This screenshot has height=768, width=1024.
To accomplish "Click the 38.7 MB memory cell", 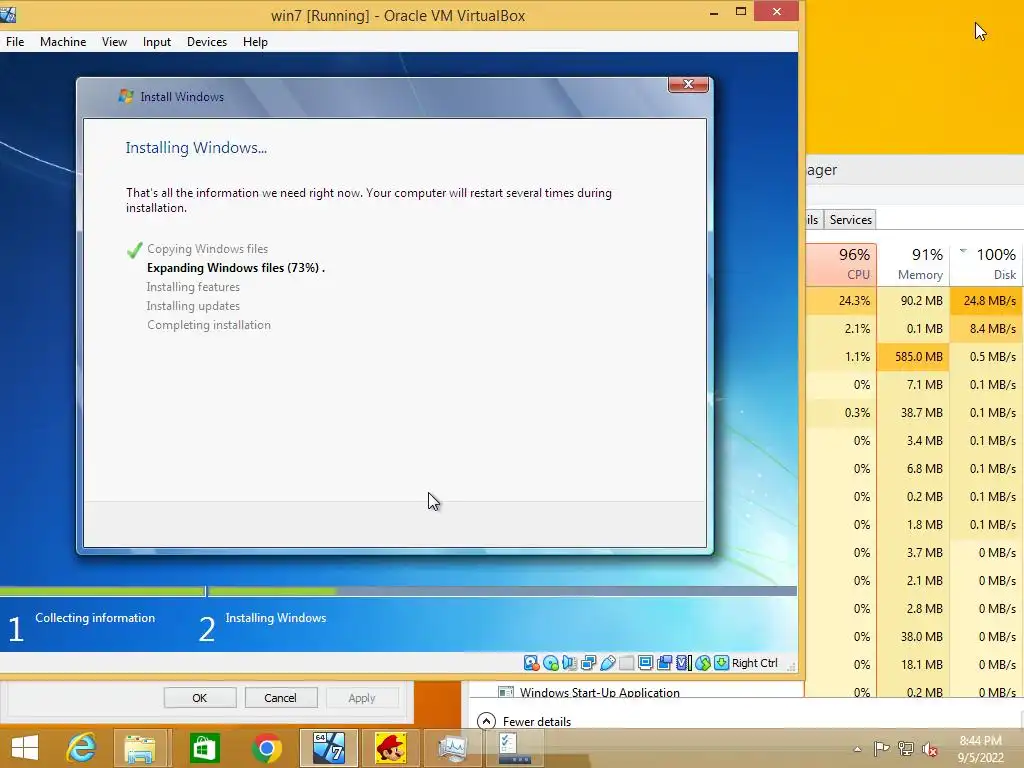I will (x=913, y=413).
